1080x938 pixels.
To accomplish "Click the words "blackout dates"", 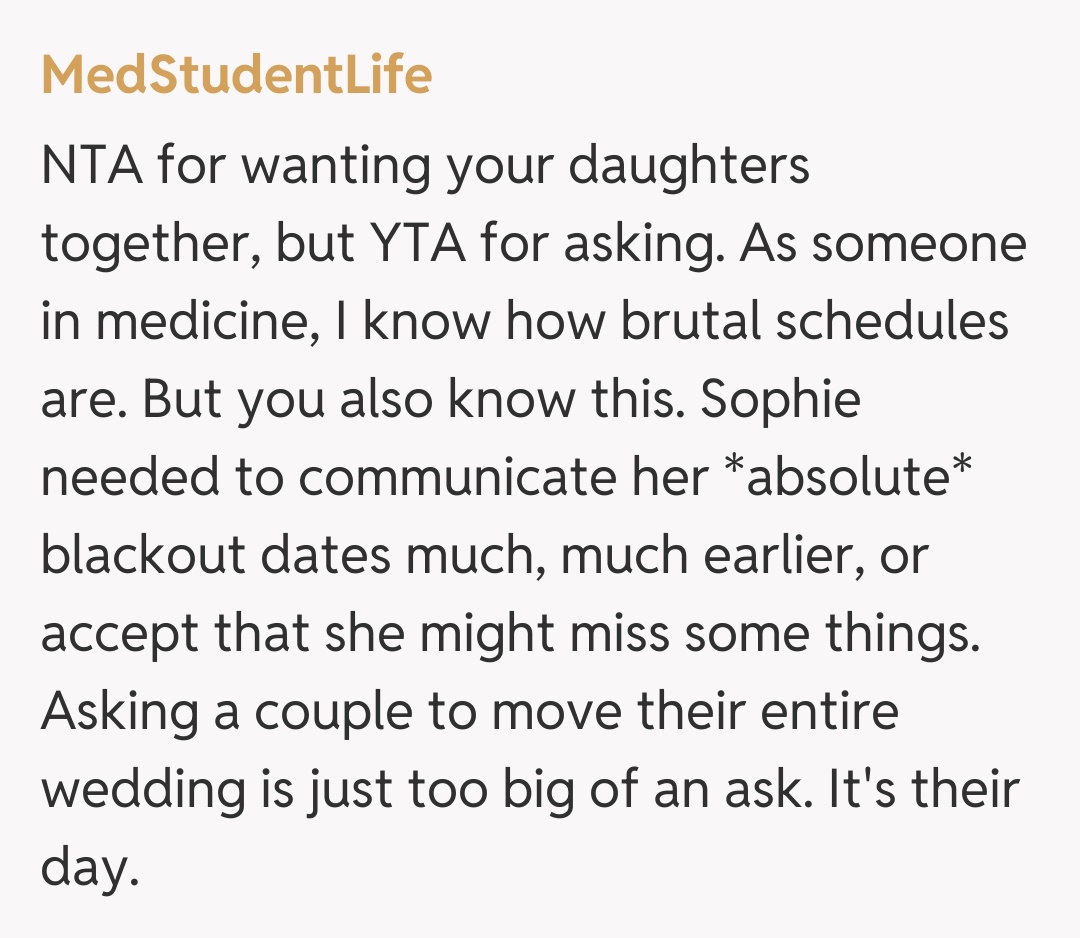I will pyautogui.click(x=216, y=554).
